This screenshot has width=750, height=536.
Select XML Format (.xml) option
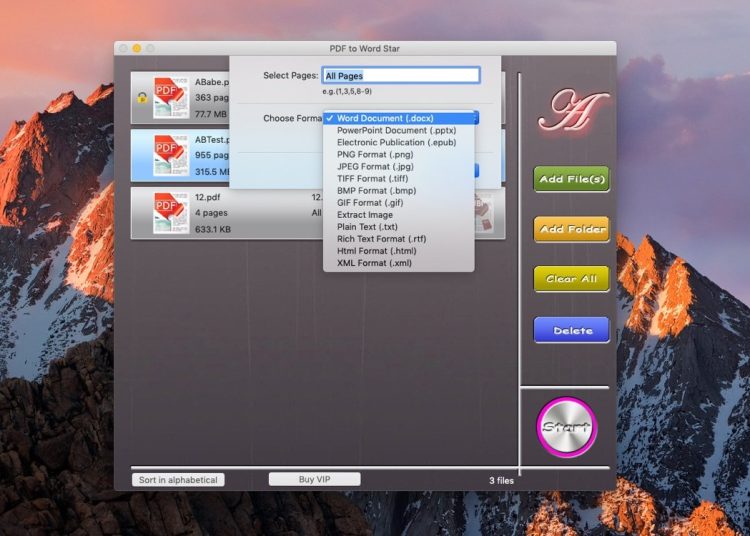tap(375, 263)
